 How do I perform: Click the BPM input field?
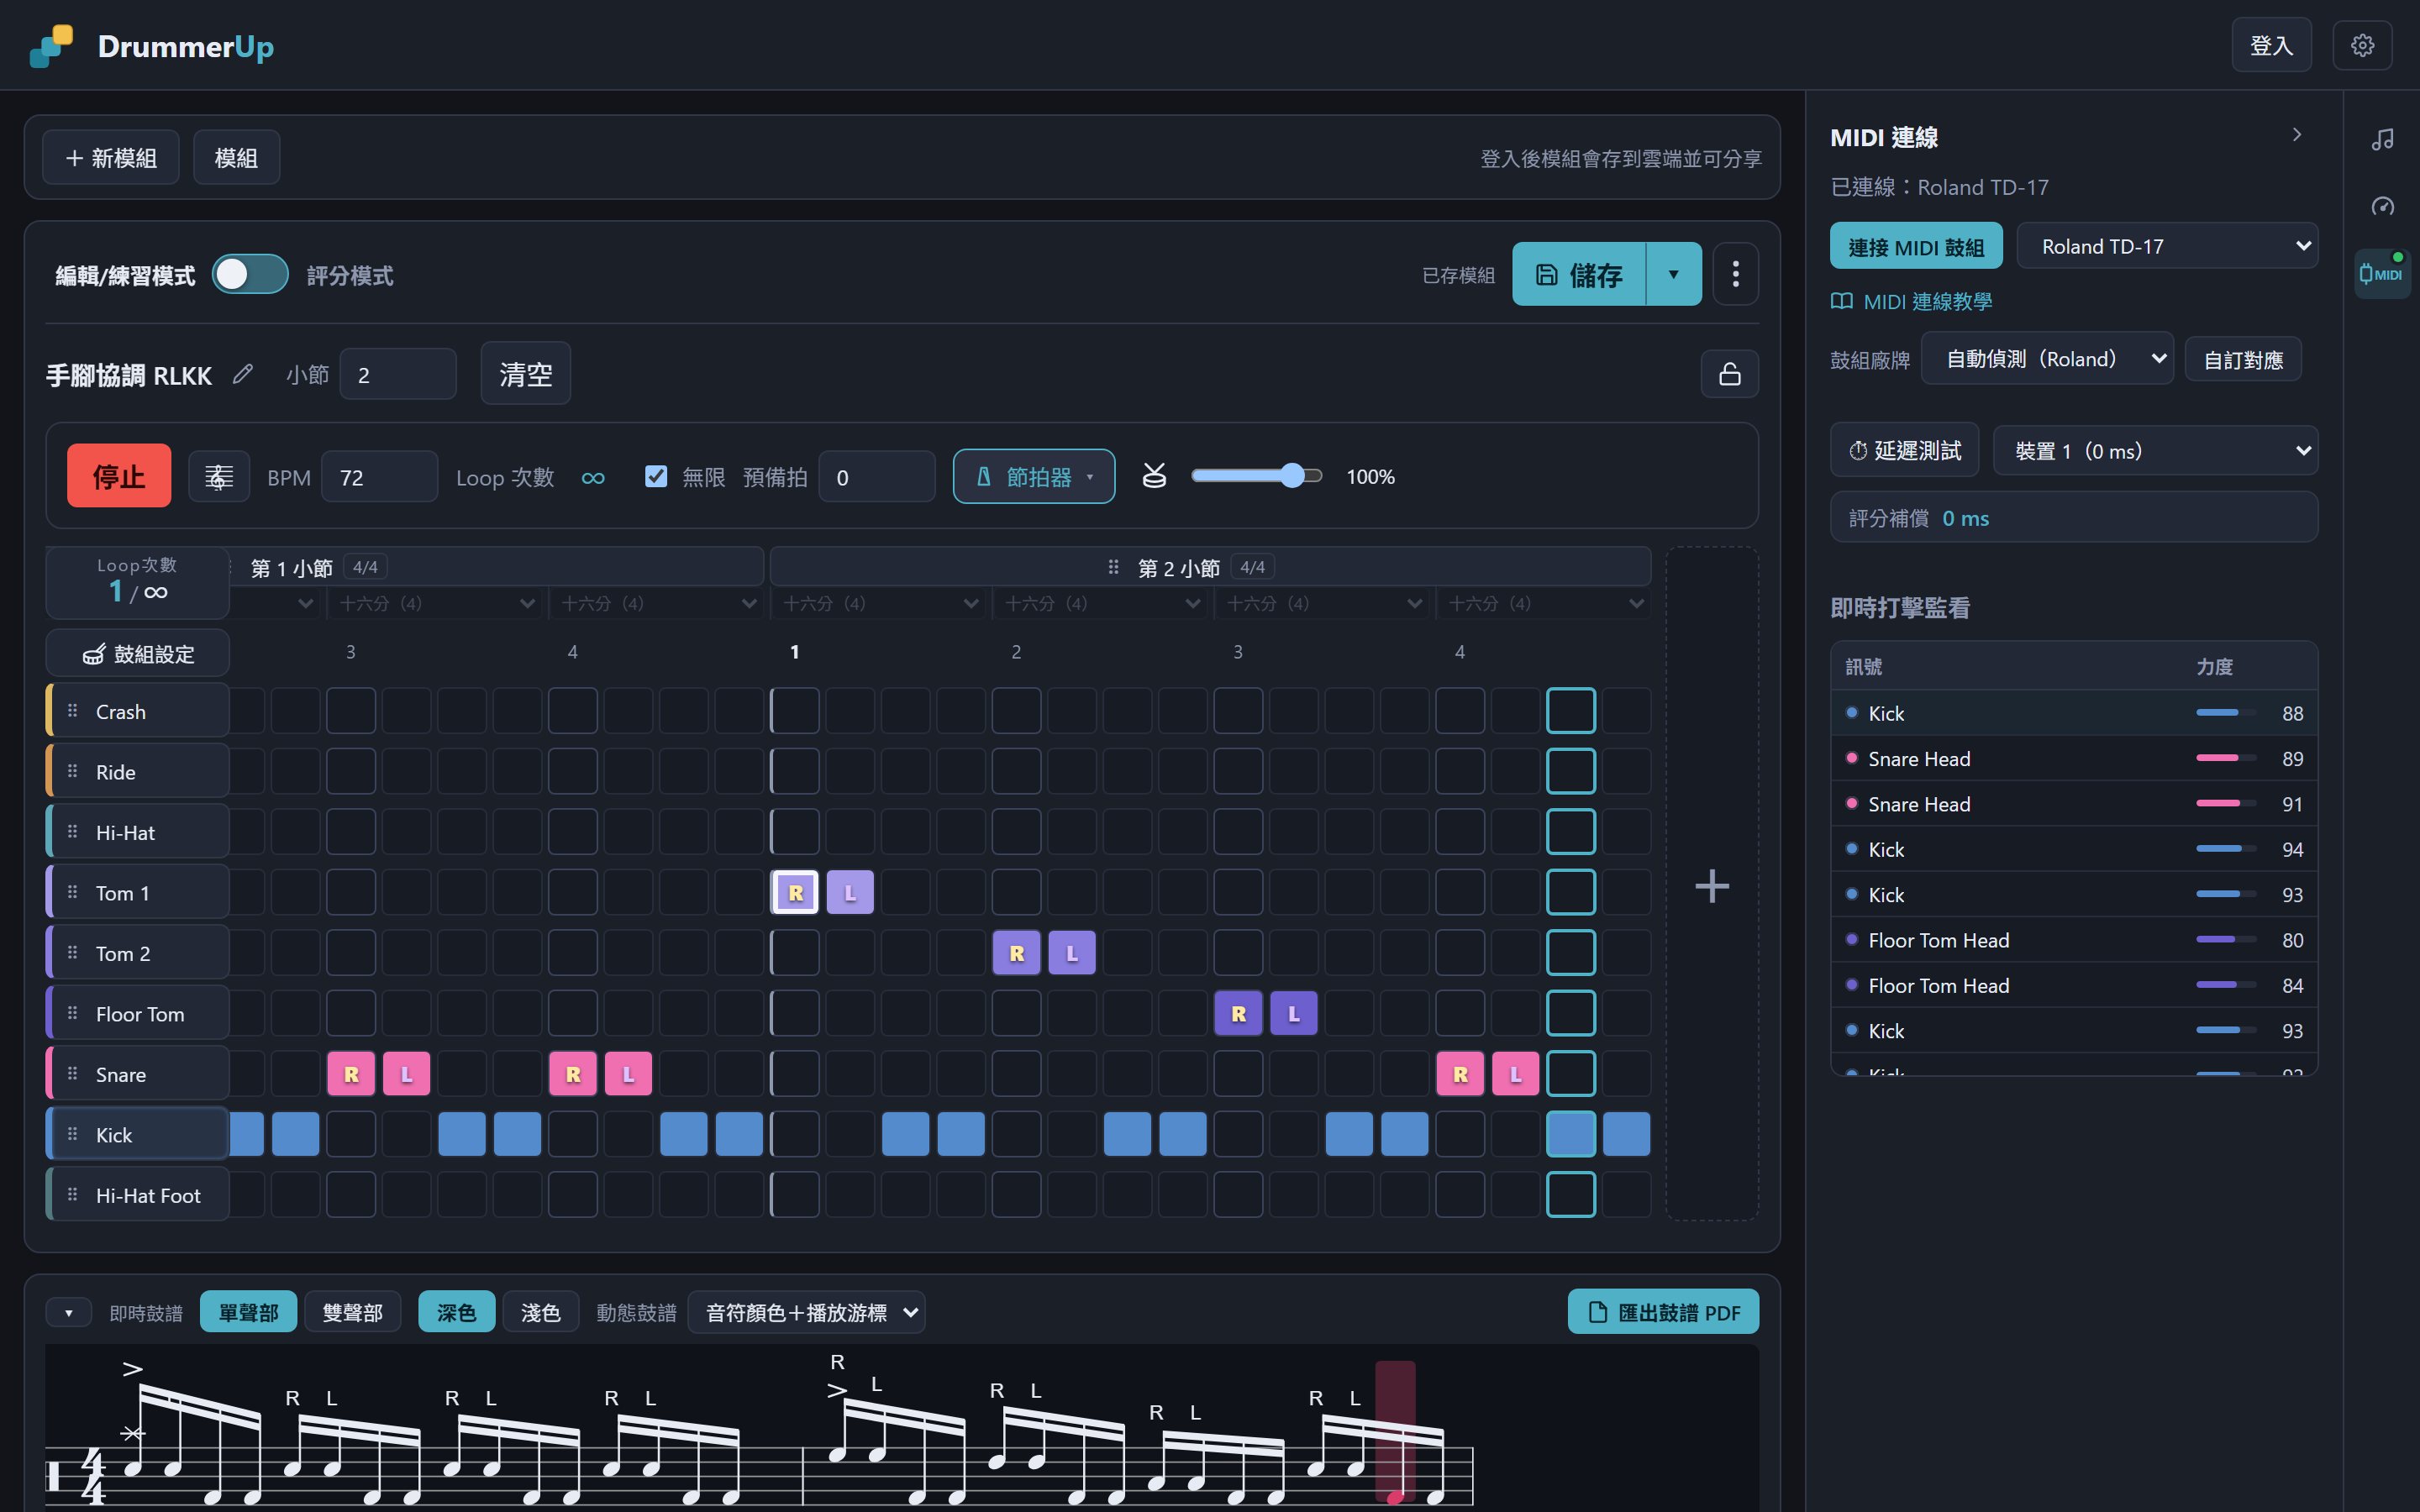click(379, 476)
